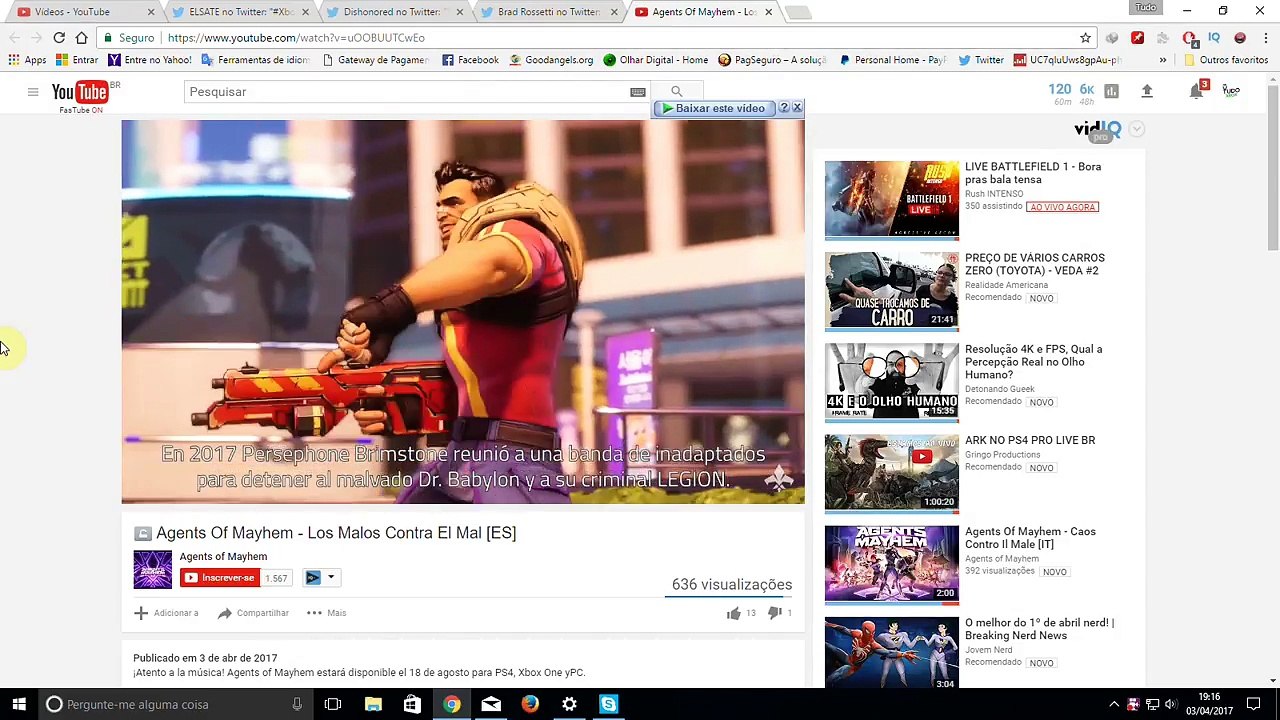Image resolution: width=1280 pixels, height=720 pixels.
Task: Dislike the video with thumbs down
Action: pos(774,613)
